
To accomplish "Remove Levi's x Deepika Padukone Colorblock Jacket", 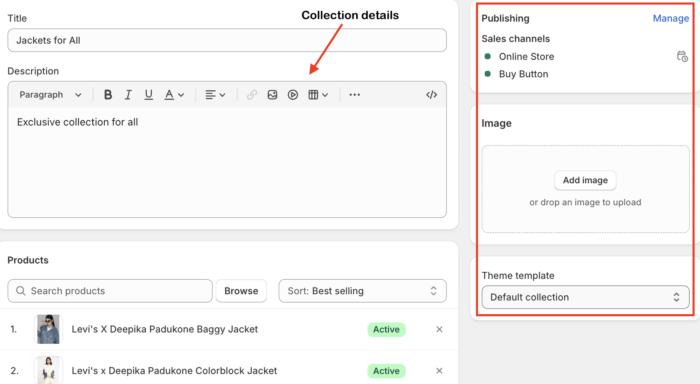I will (439, 371).
